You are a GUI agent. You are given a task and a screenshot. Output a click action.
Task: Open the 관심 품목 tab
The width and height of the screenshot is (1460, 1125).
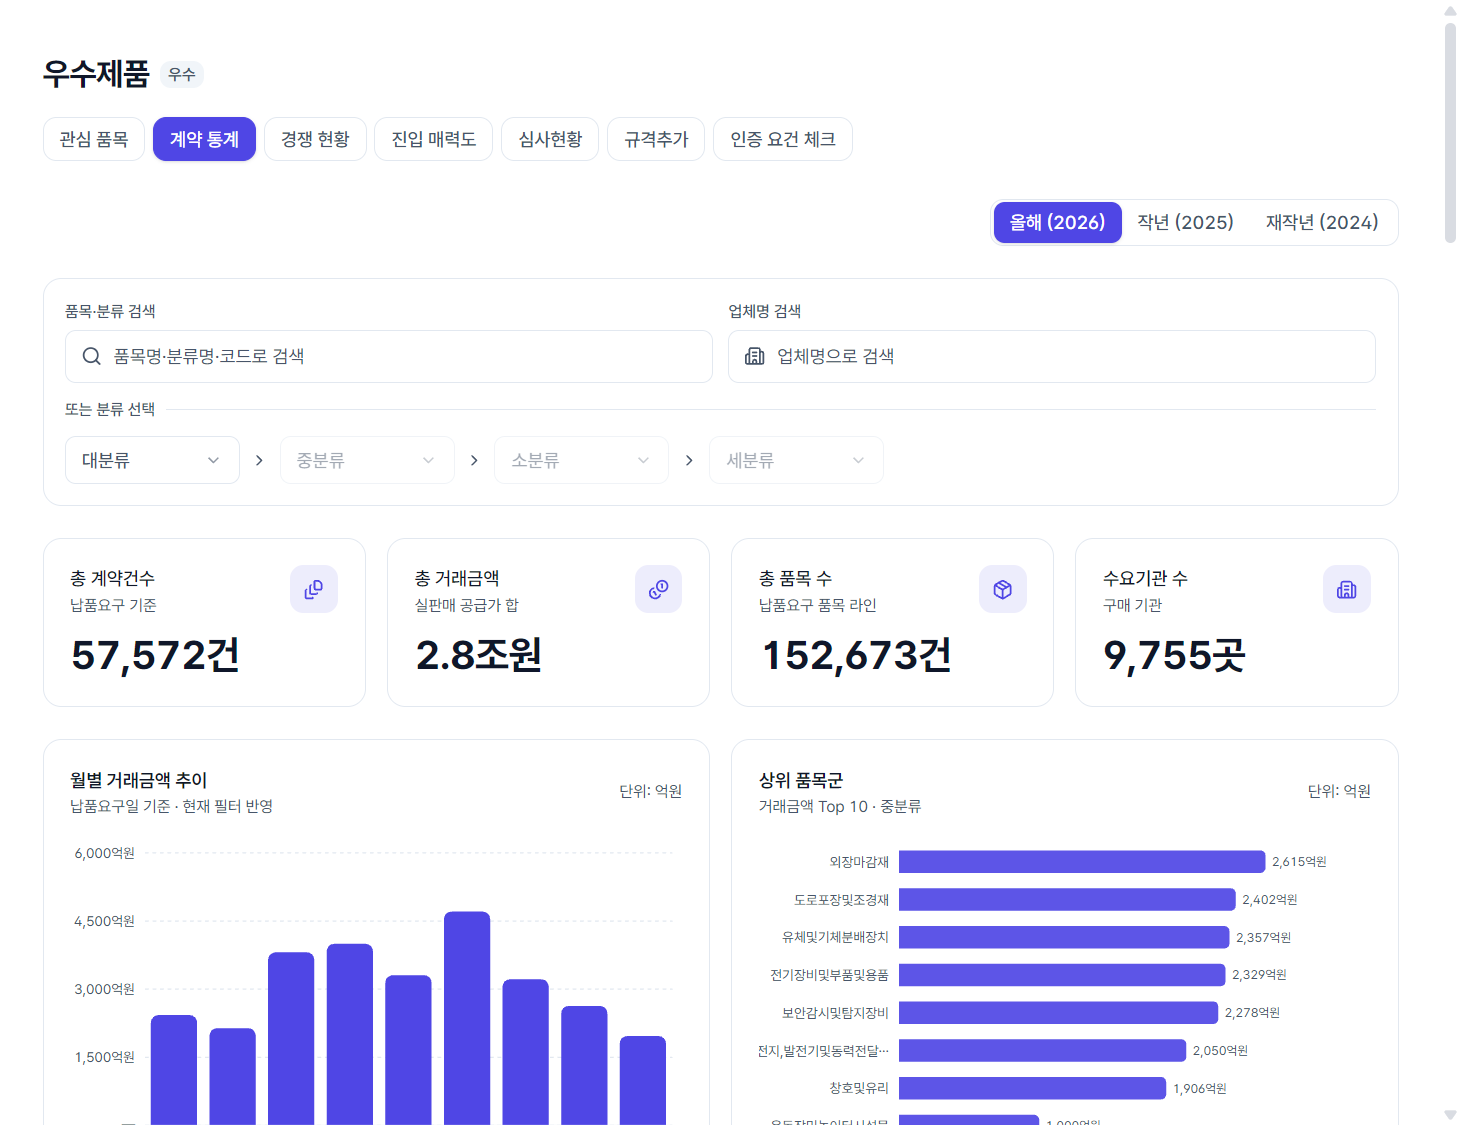[94, 139]
